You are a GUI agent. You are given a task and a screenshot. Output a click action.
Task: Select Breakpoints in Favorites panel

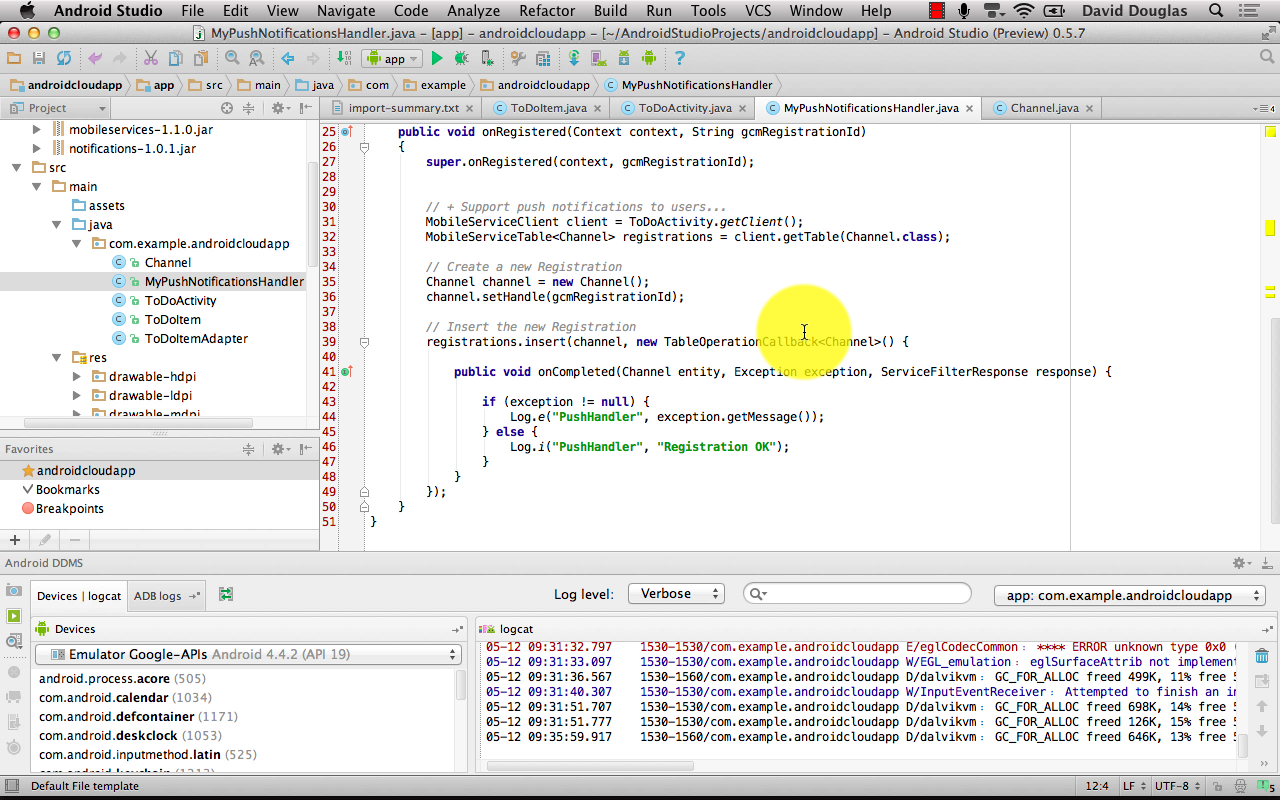(70, 509)
